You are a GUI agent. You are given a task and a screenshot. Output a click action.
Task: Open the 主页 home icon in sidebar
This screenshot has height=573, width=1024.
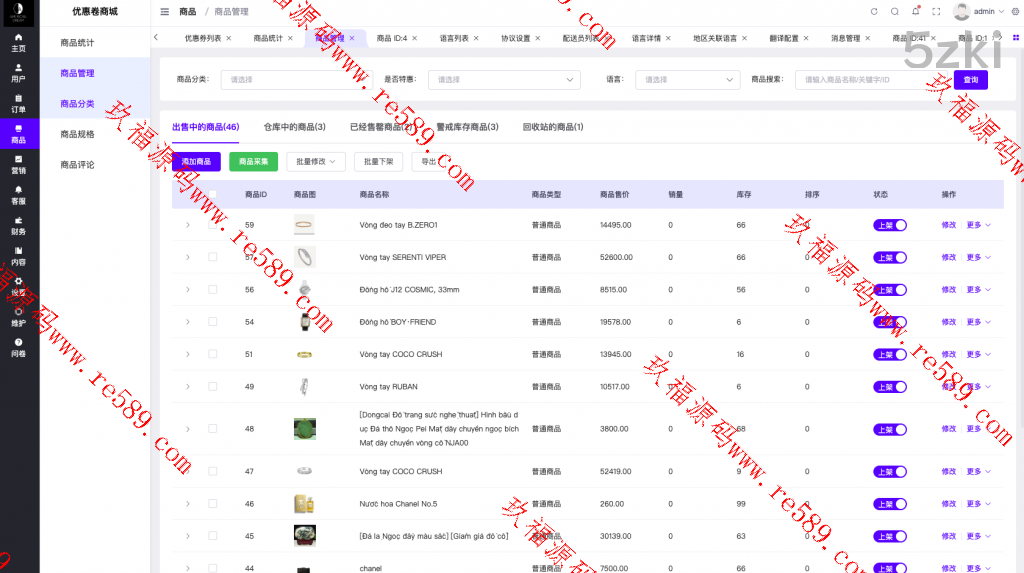[19, 41]
